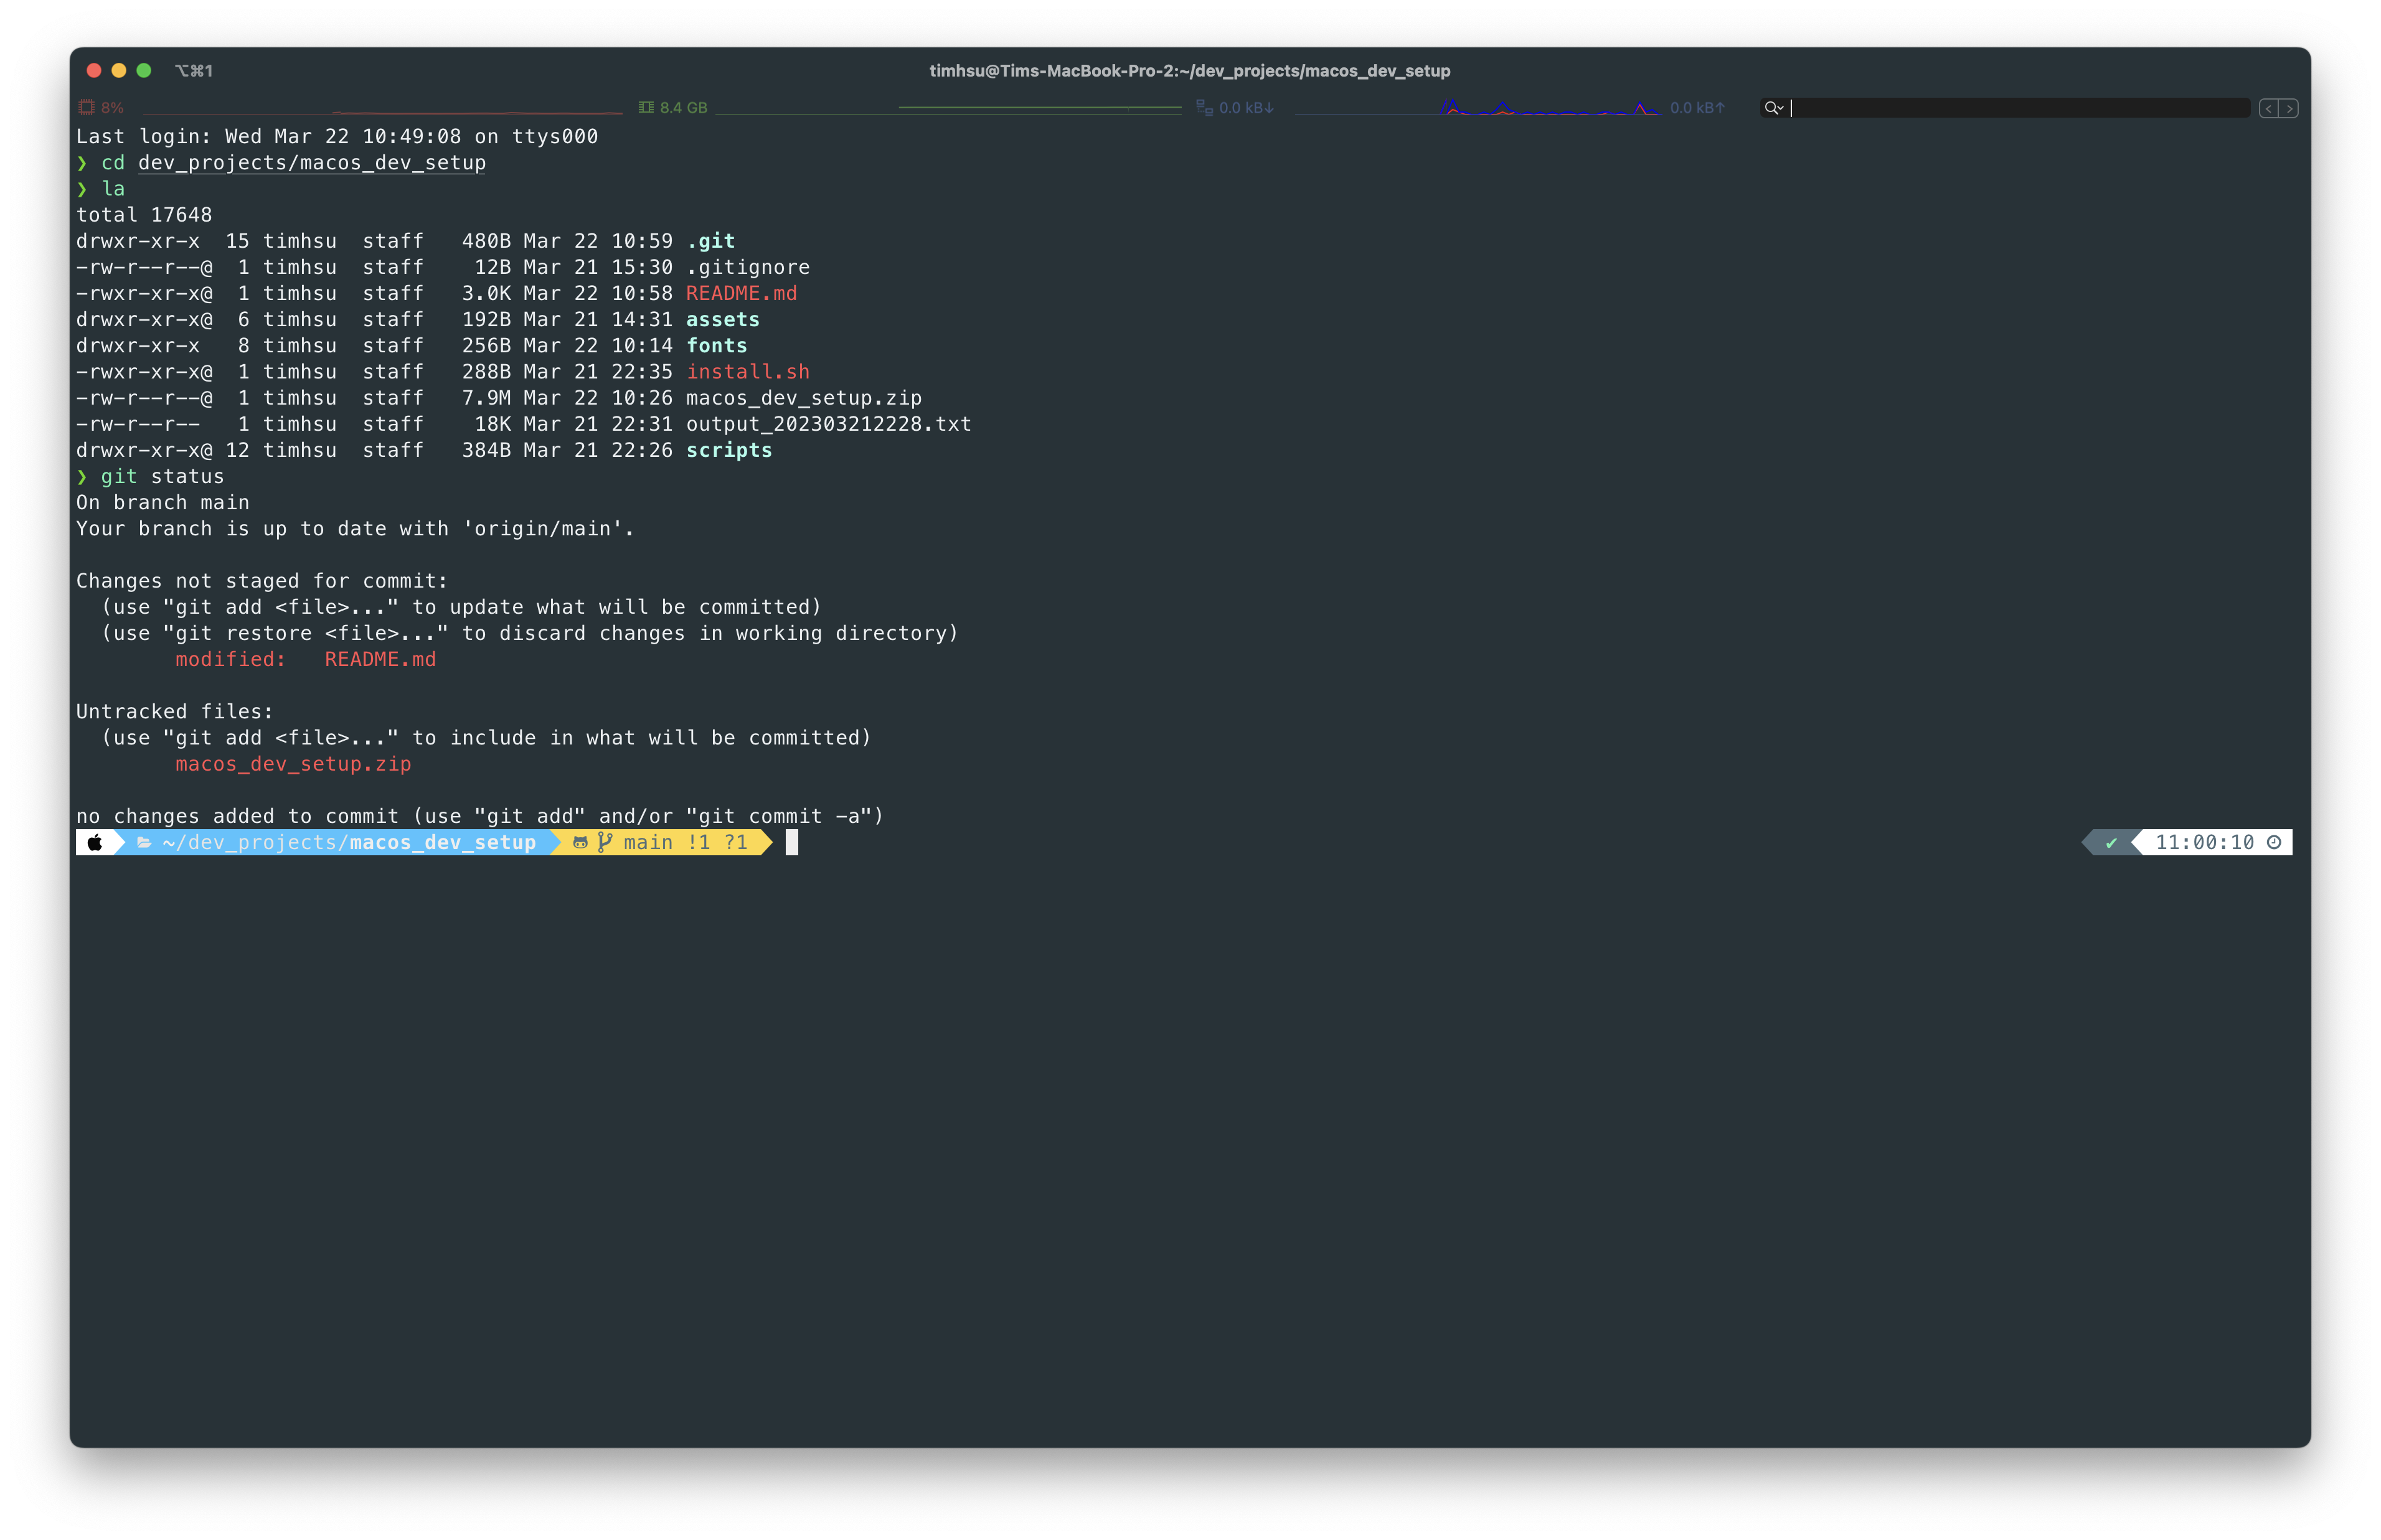This screenshot has height=1540, width=2381.
Task: Click the GitHub cat icon in prompt
Action: tap(580, 843)
